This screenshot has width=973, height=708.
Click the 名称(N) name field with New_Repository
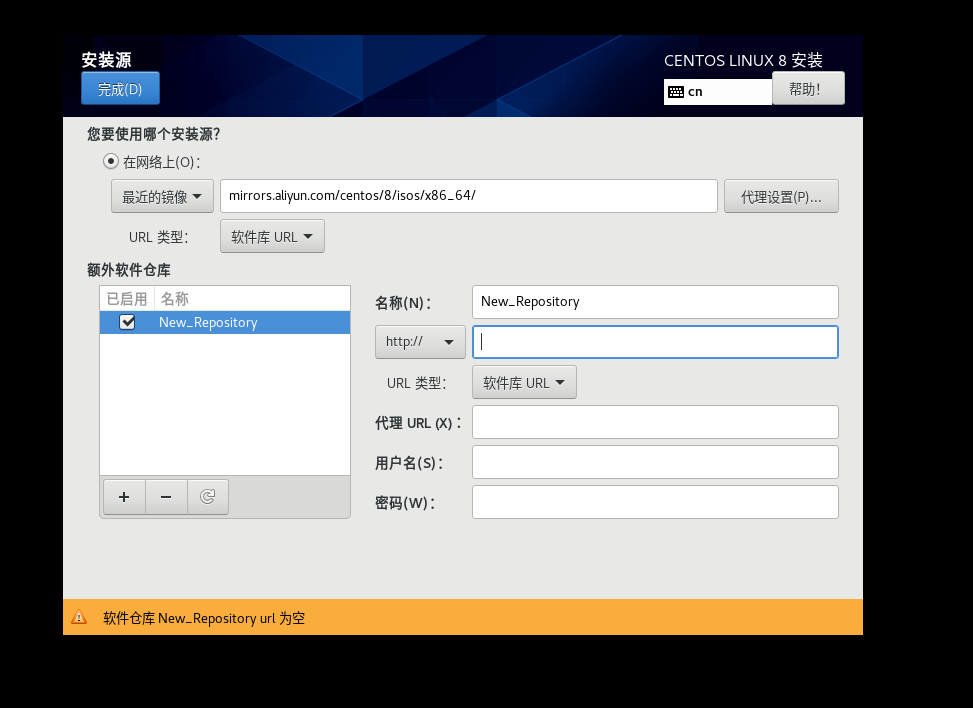tap(655, 302)
